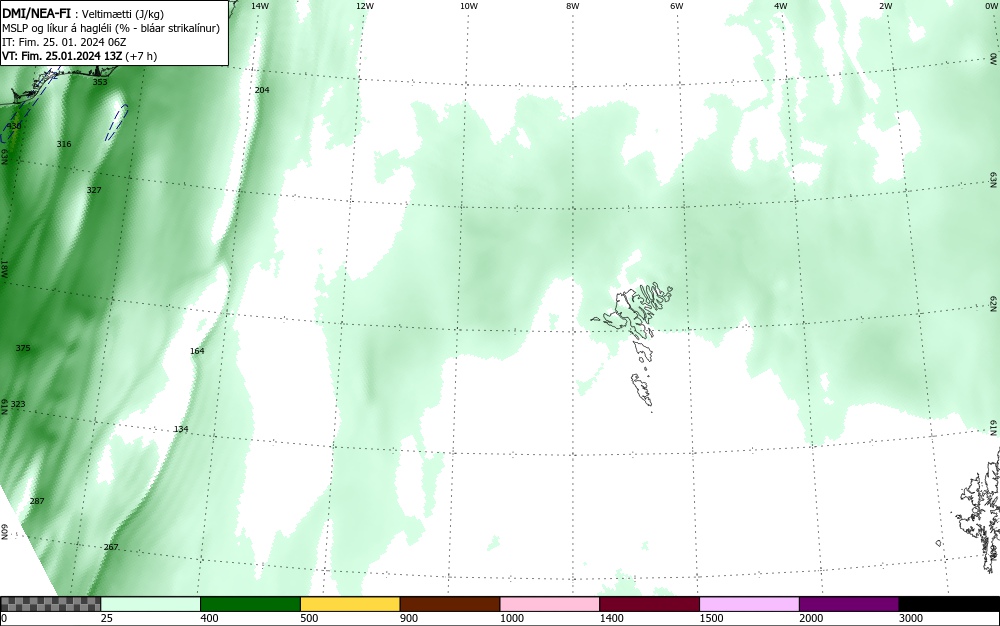Image resolution: width=1000 pixels, height=626 pixels.
Task: Select the lavender 1500–2000 legend swatch
Action: [749, 604]
